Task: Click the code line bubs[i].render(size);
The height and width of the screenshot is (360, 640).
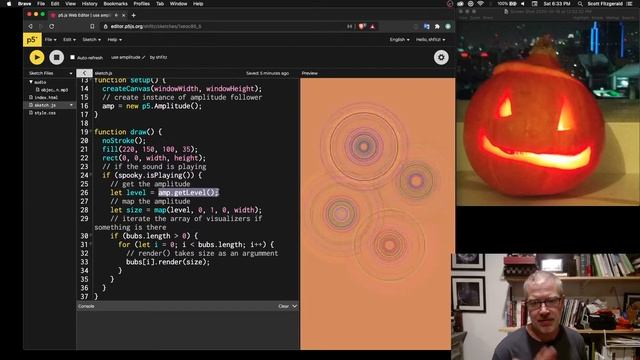Action: pos(168,262)
